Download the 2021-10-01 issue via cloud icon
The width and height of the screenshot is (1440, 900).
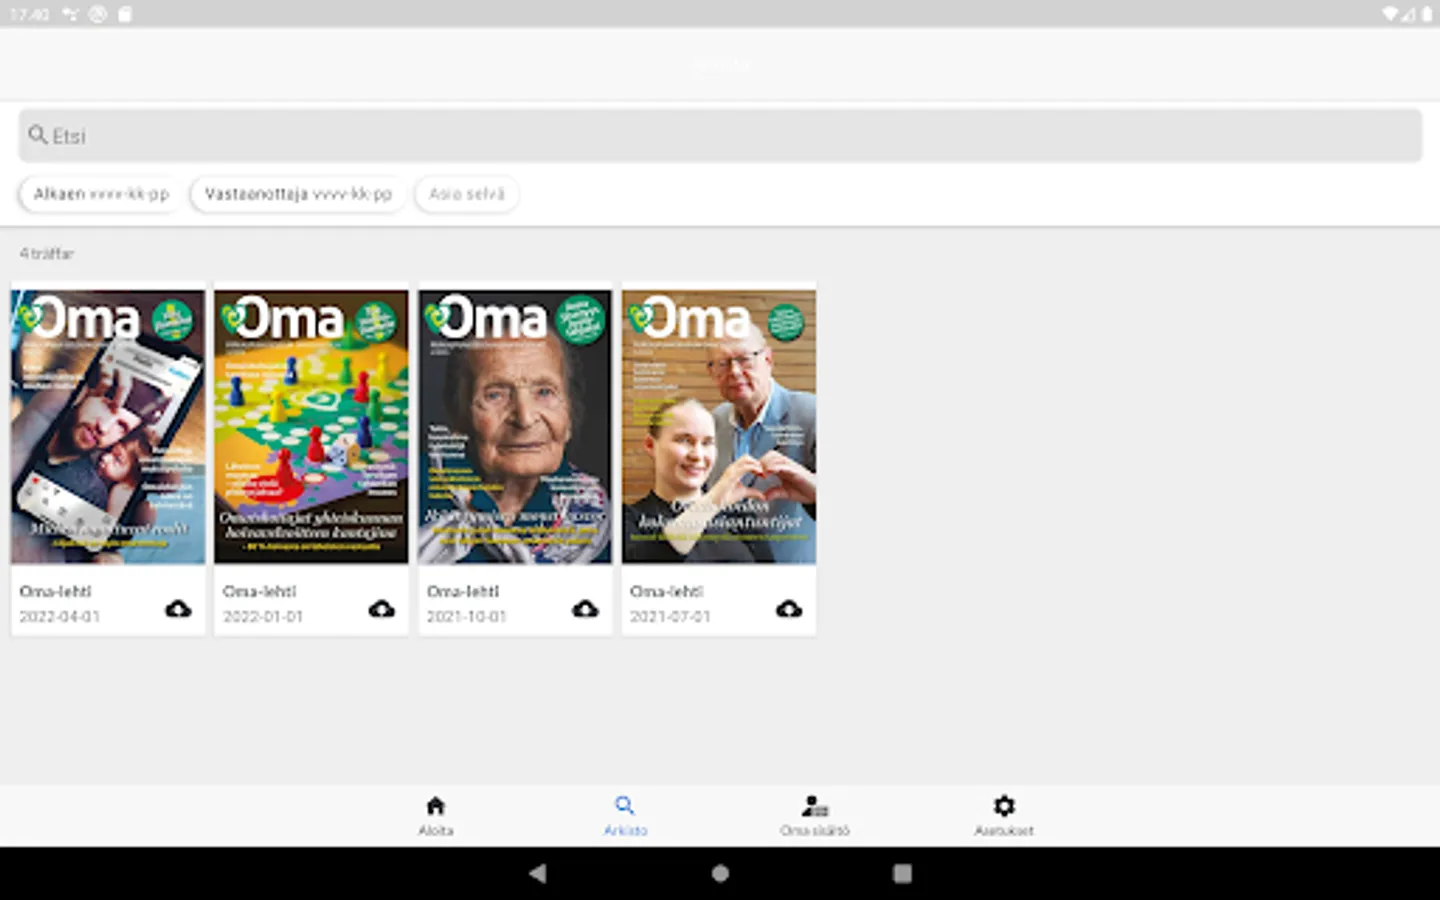coord(585,608)
